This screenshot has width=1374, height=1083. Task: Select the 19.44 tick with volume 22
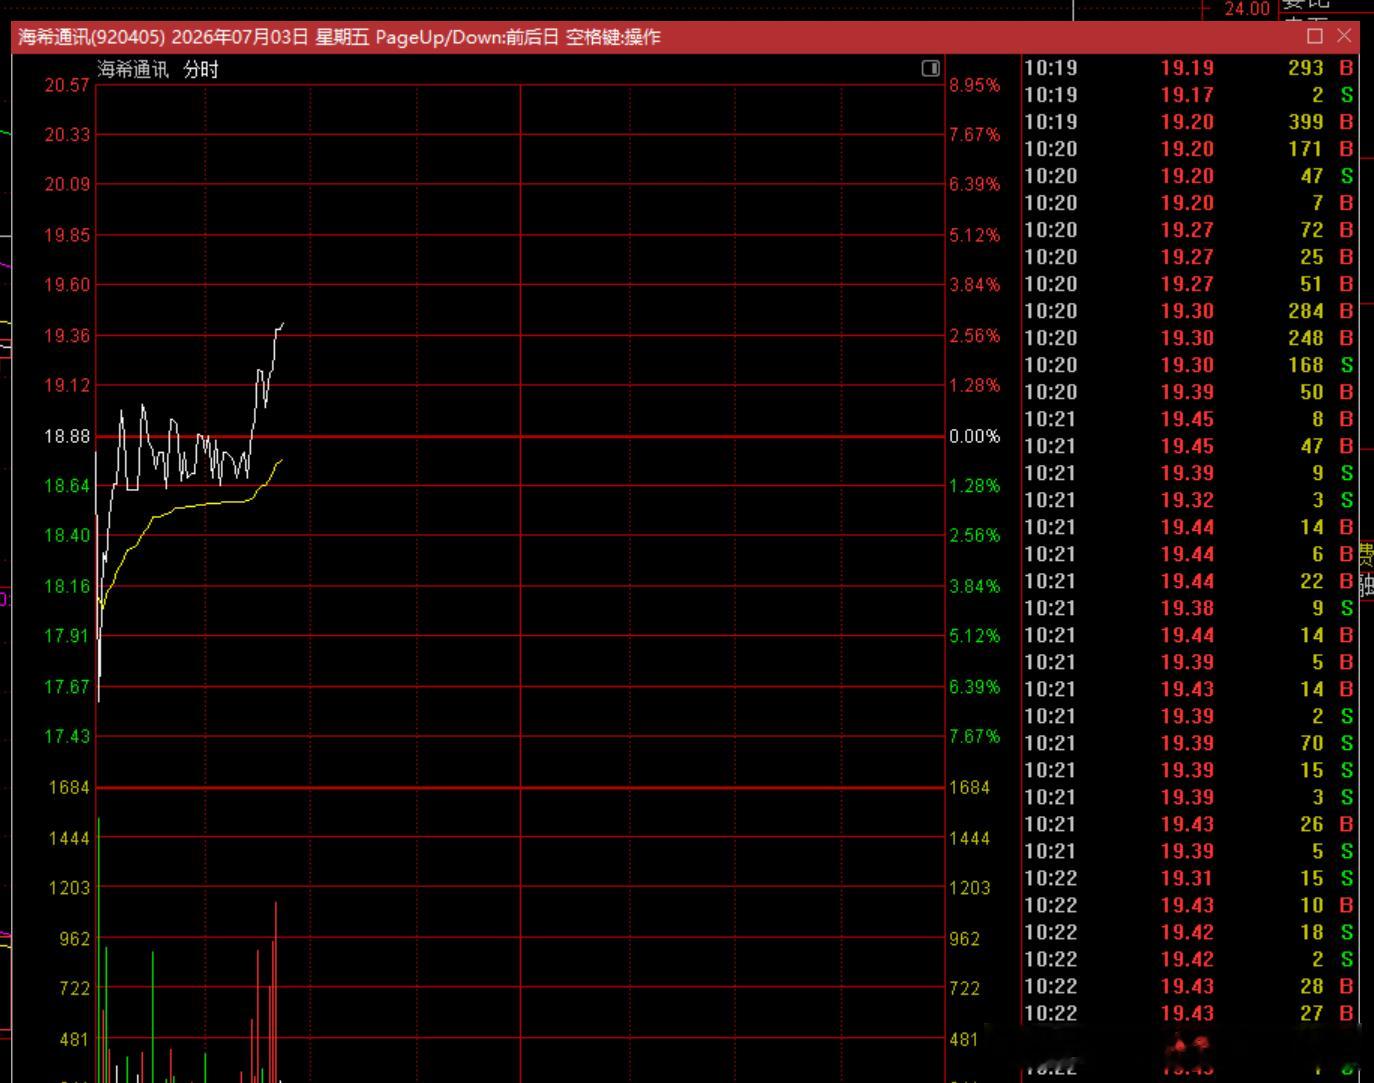[1189, 581]
